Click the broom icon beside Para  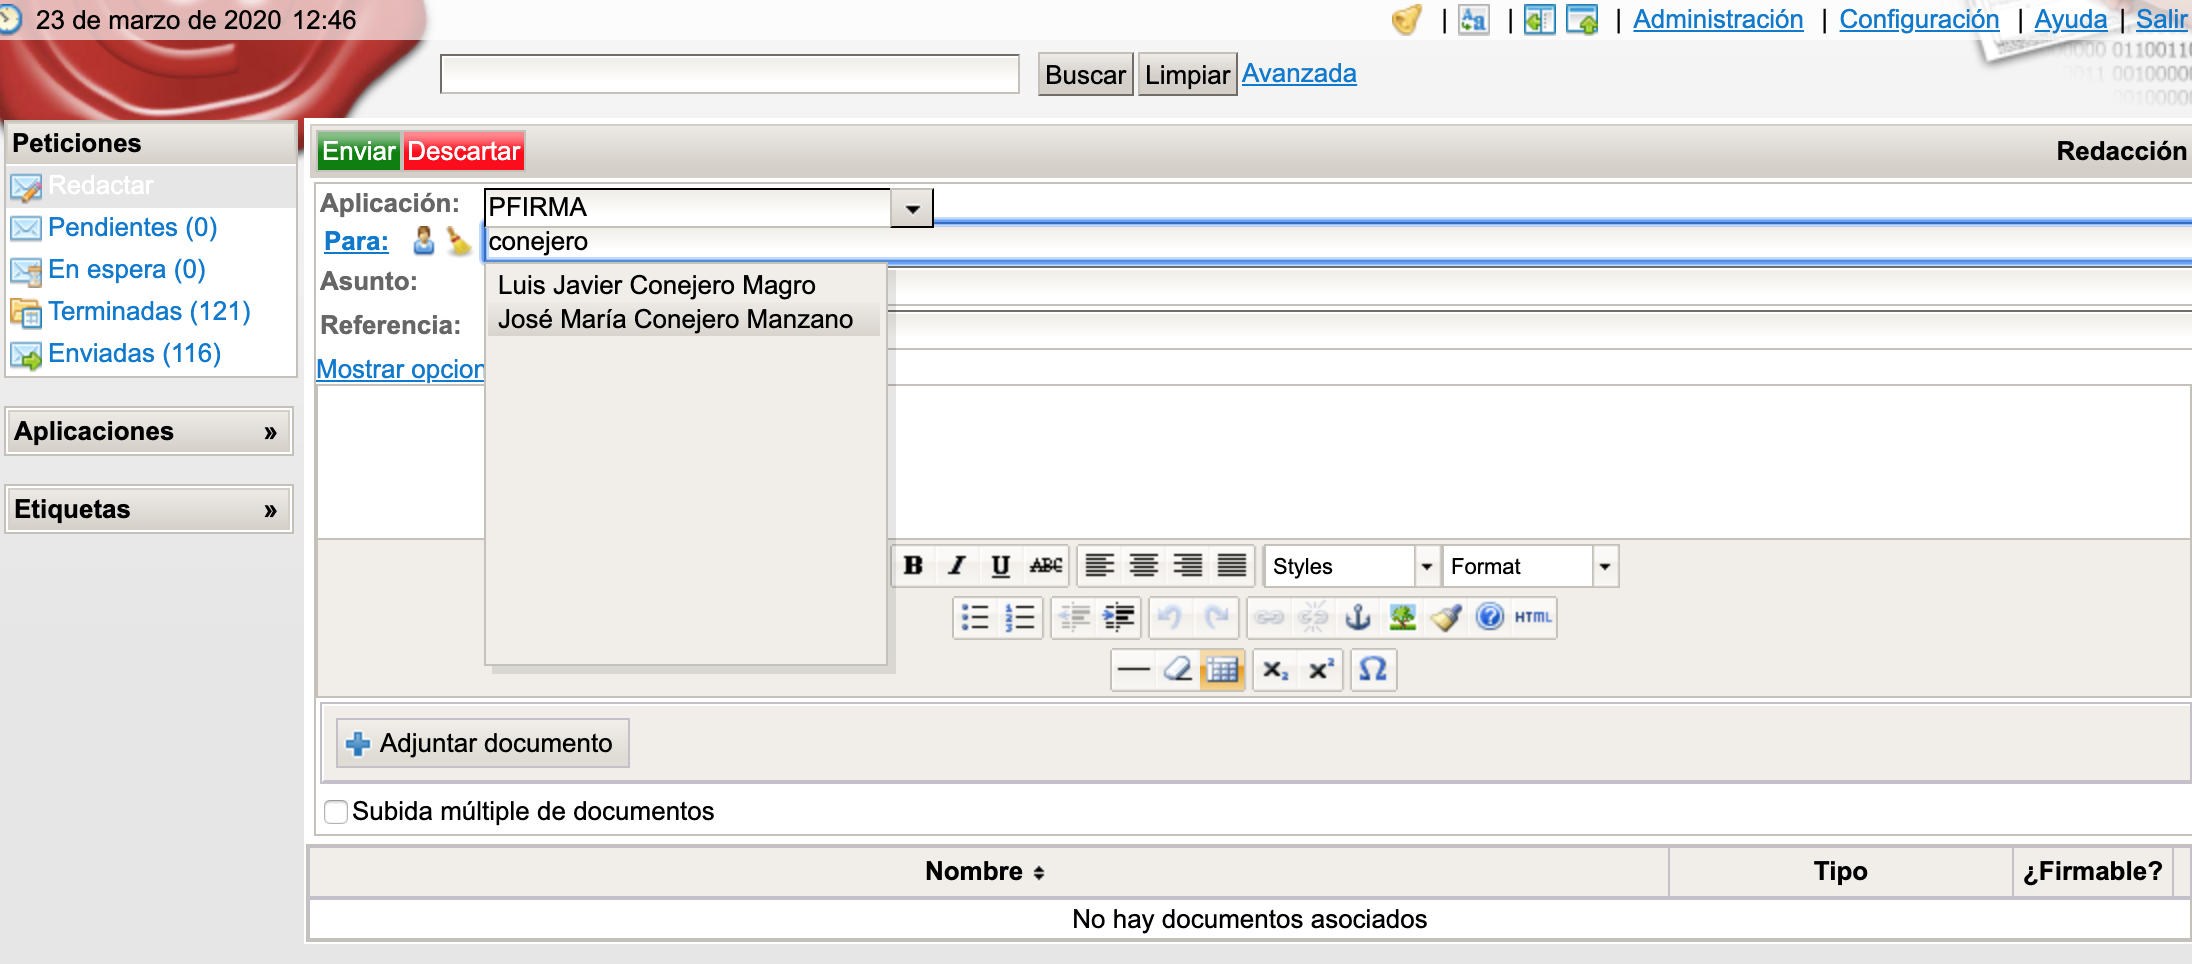coord(458,241)
